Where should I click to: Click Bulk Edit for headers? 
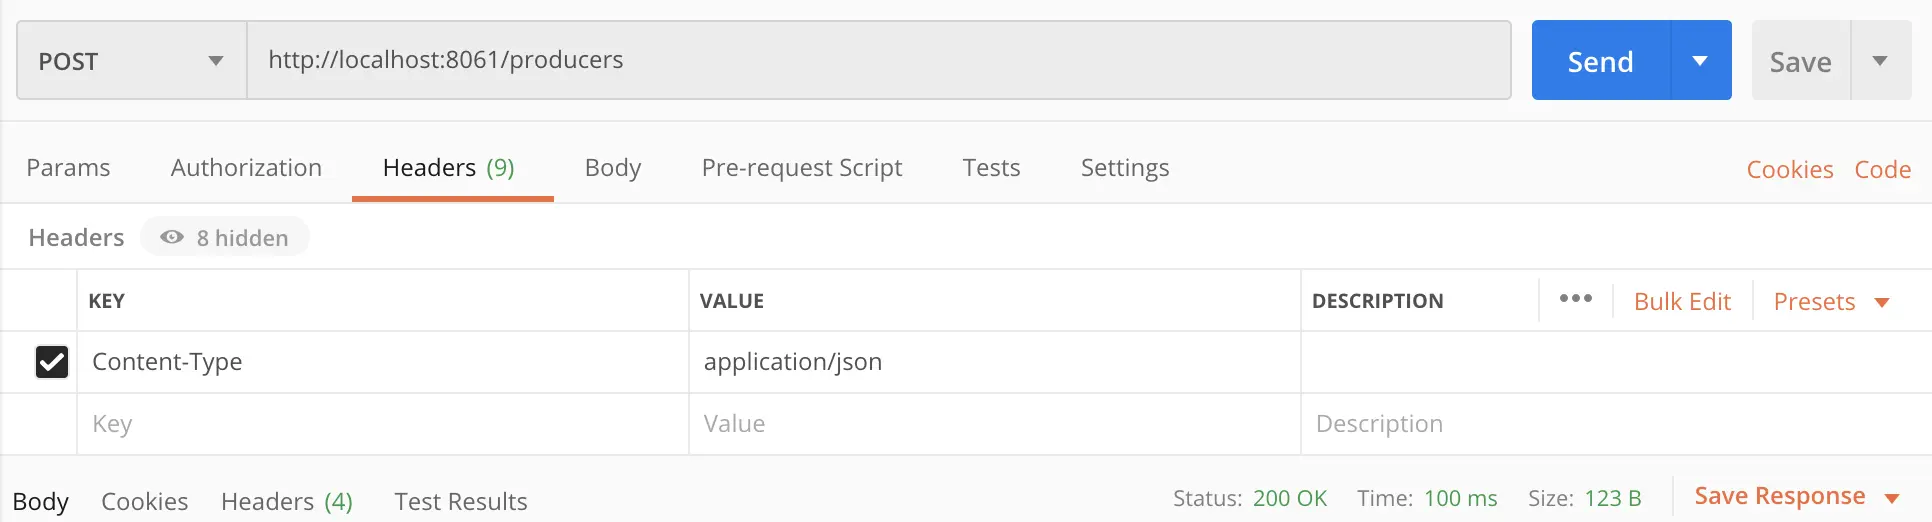click(x=1682, y=302)
